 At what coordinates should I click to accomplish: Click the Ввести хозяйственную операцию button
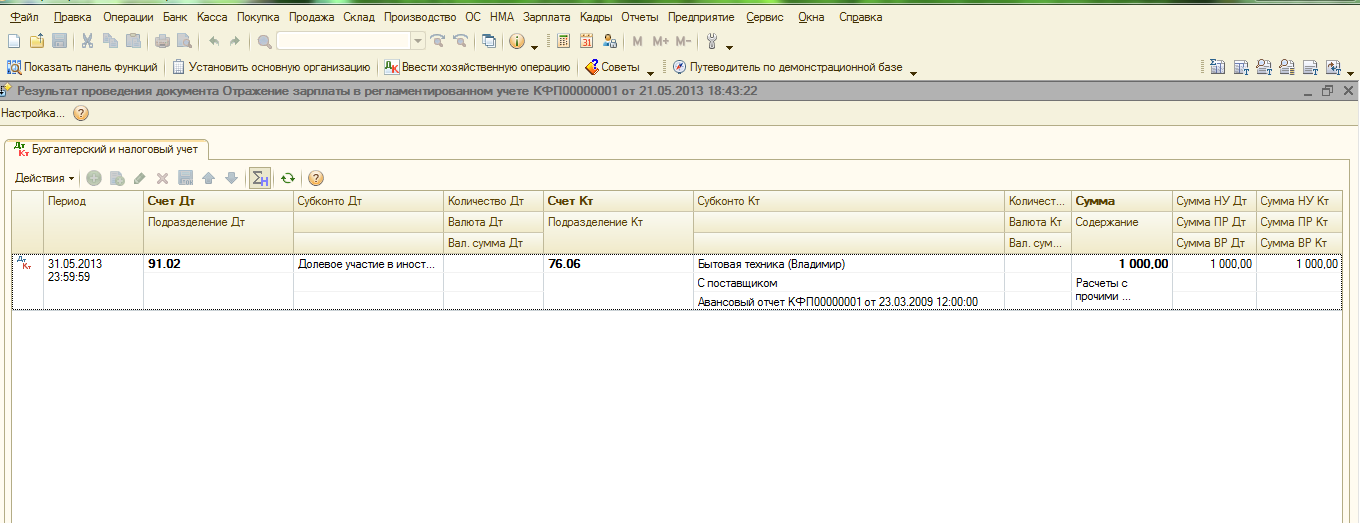pos(478,67)
